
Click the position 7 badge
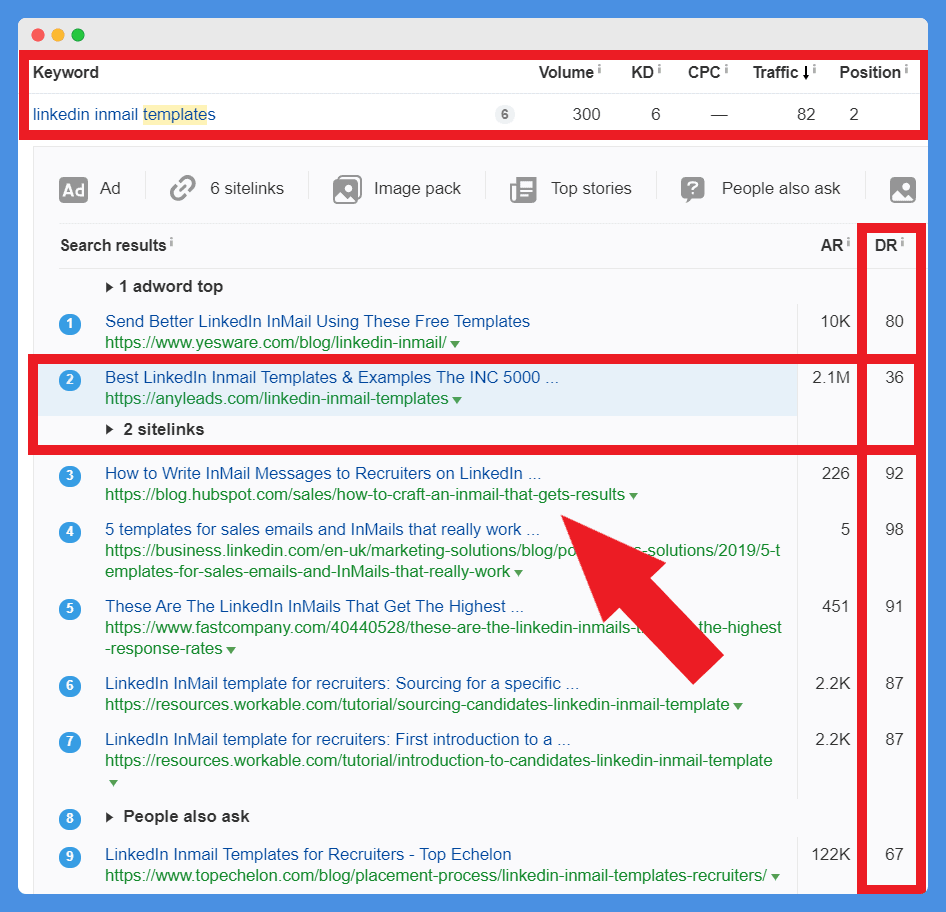pyautogui.click(x=70, y=742)
